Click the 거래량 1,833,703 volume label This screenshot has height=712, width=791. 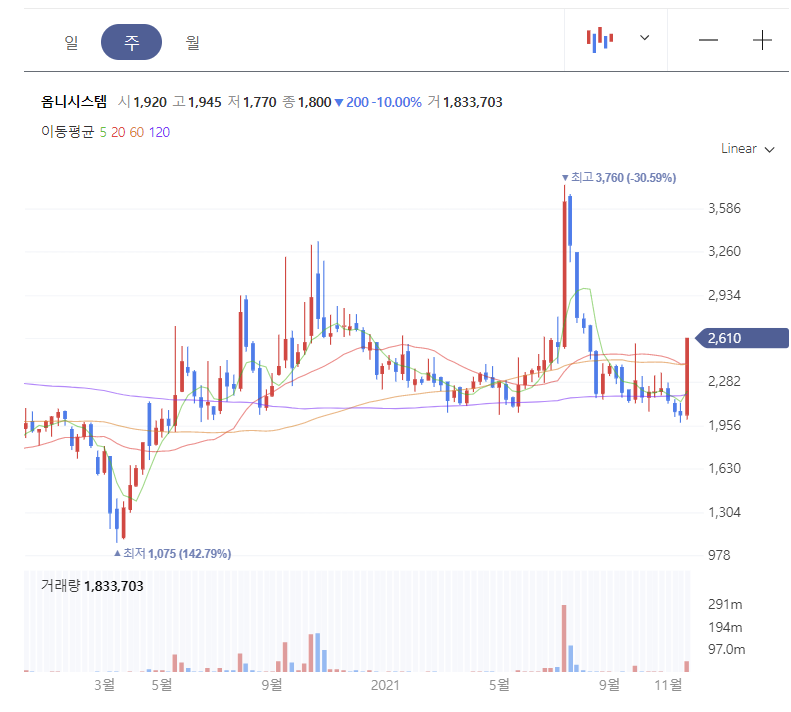[92, 586]
